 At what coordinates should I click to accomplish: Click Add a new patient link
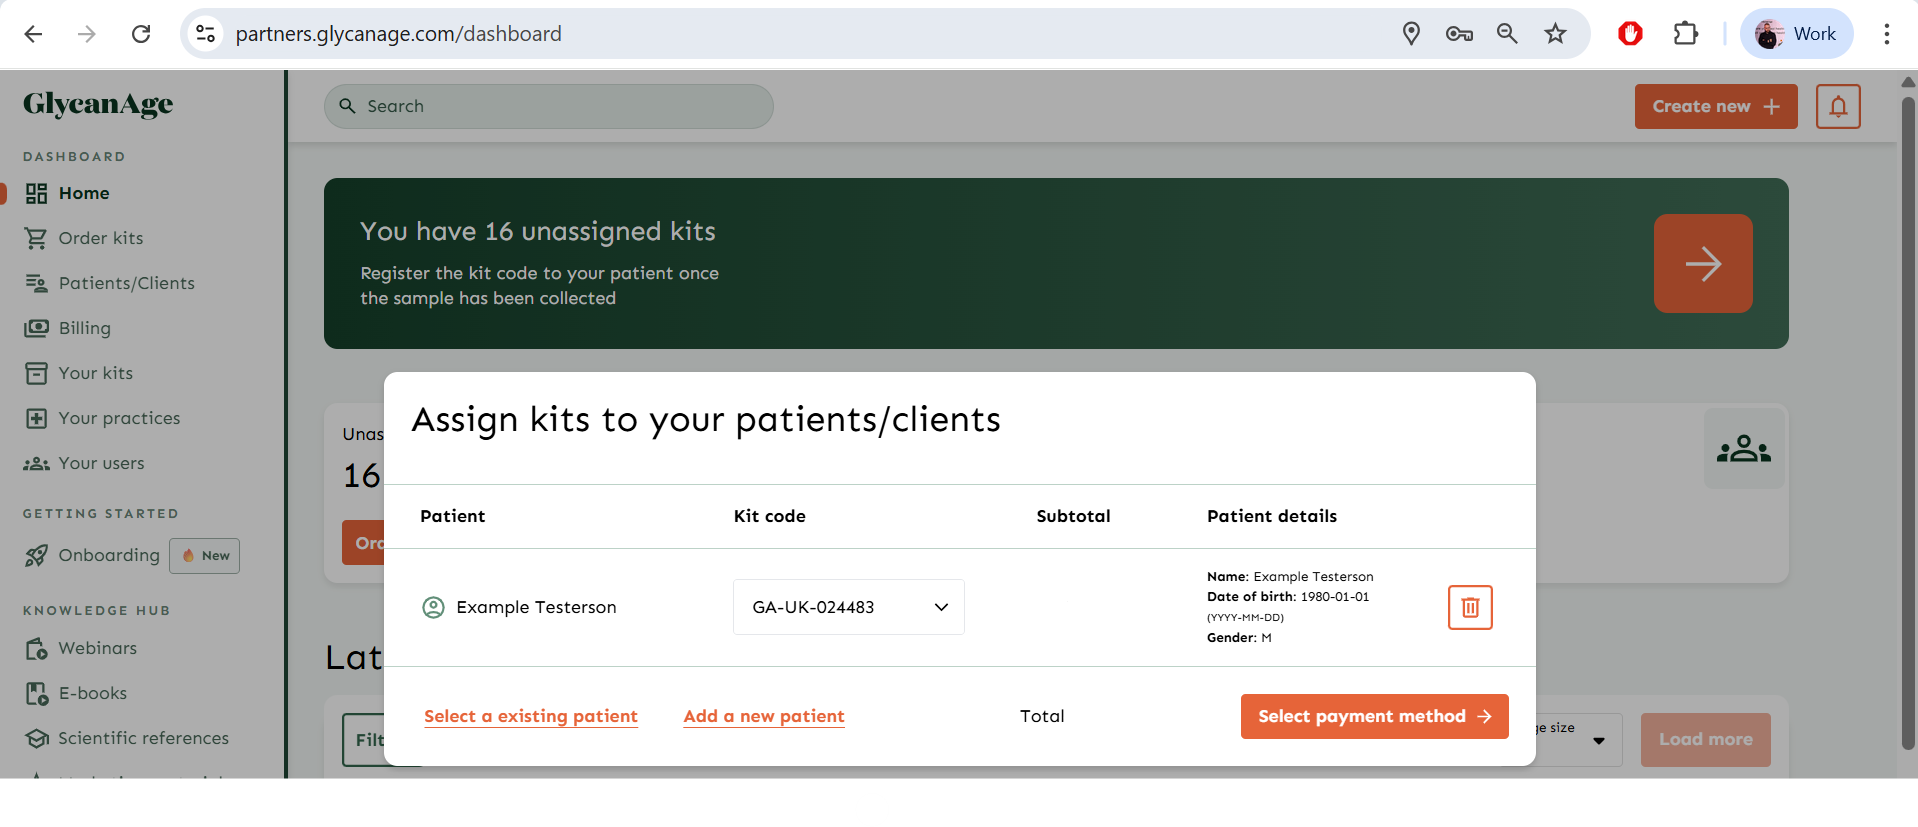[764, 716]
